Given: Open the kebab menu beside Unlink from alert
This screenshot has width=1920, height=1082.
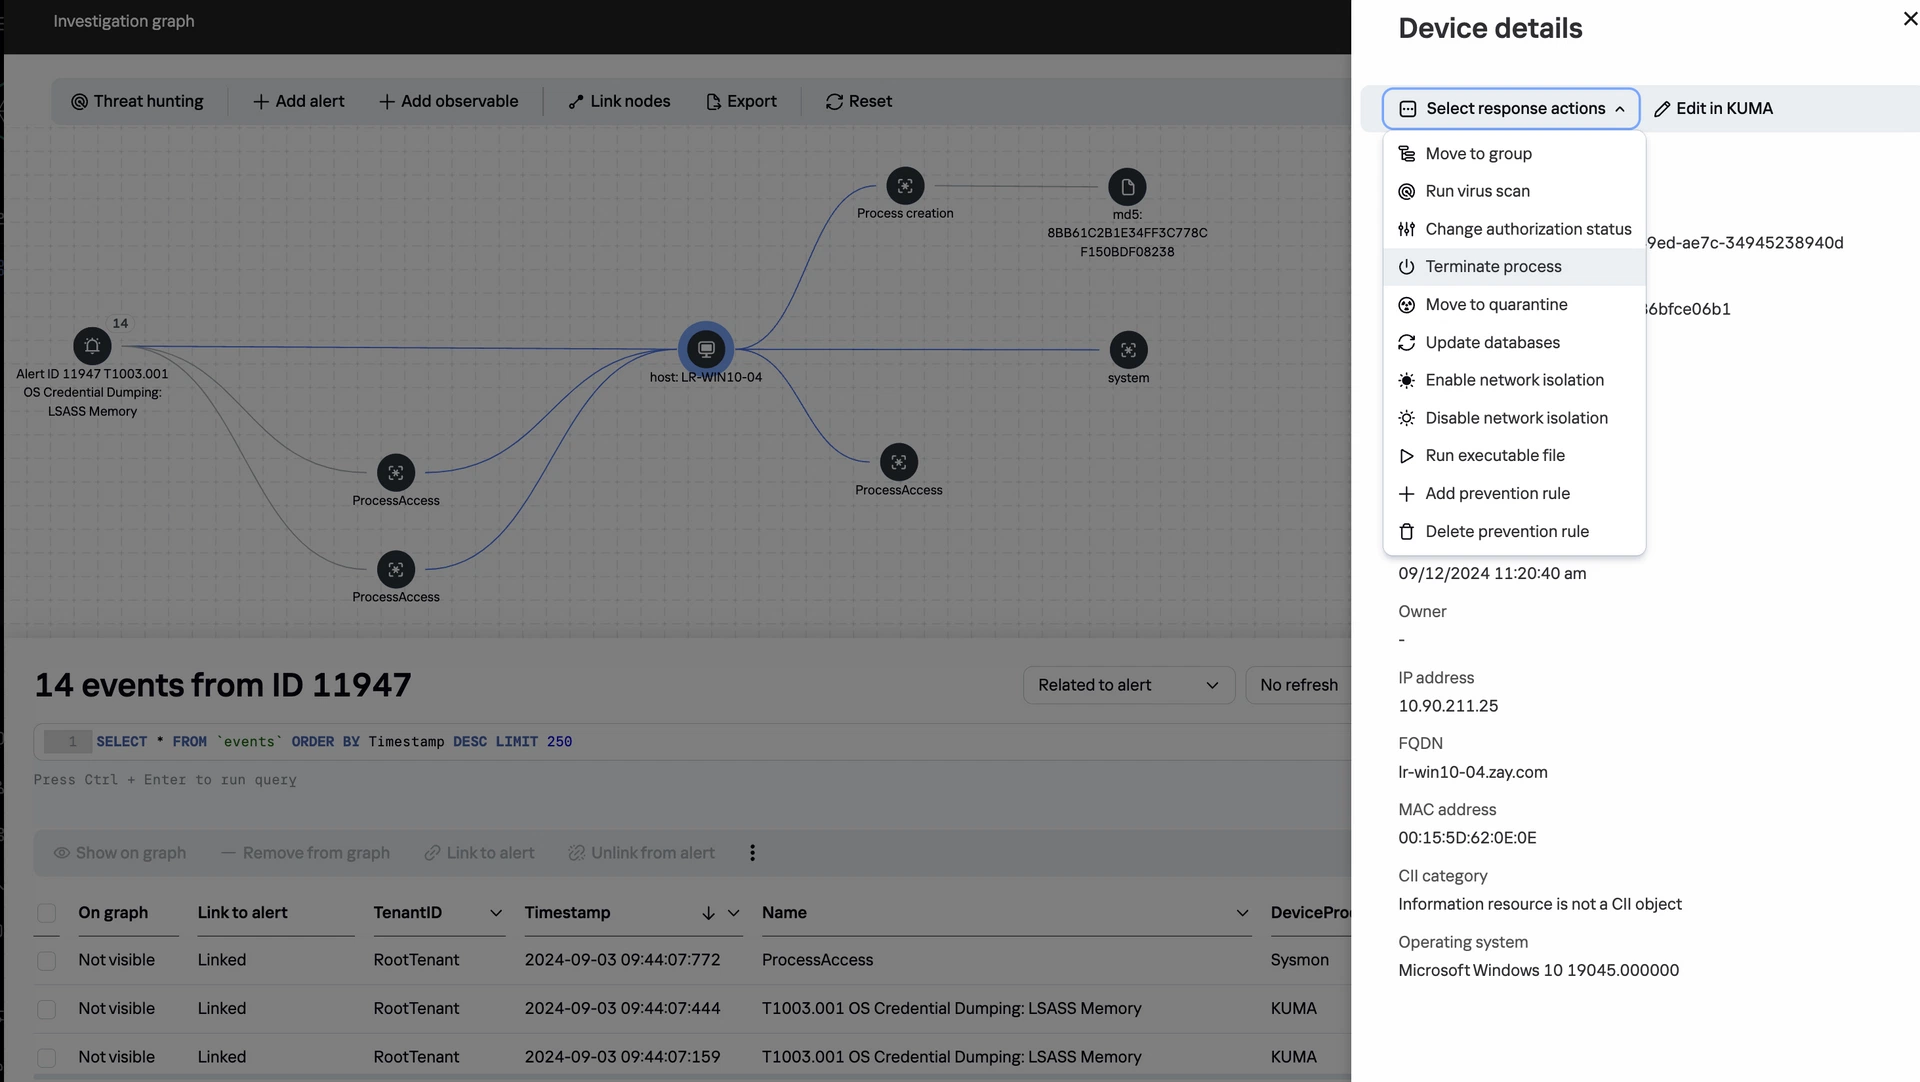Looking at the screenshot, I should (752, 853).
